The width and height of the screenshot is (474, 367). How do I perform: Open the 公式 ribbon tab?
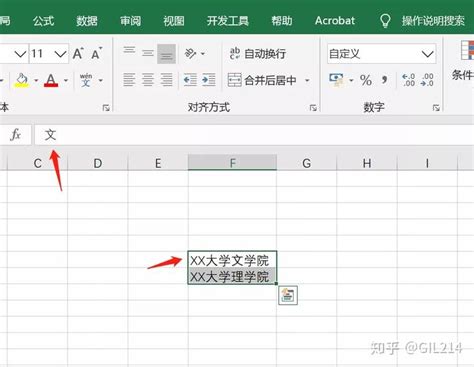click(43, 21)
